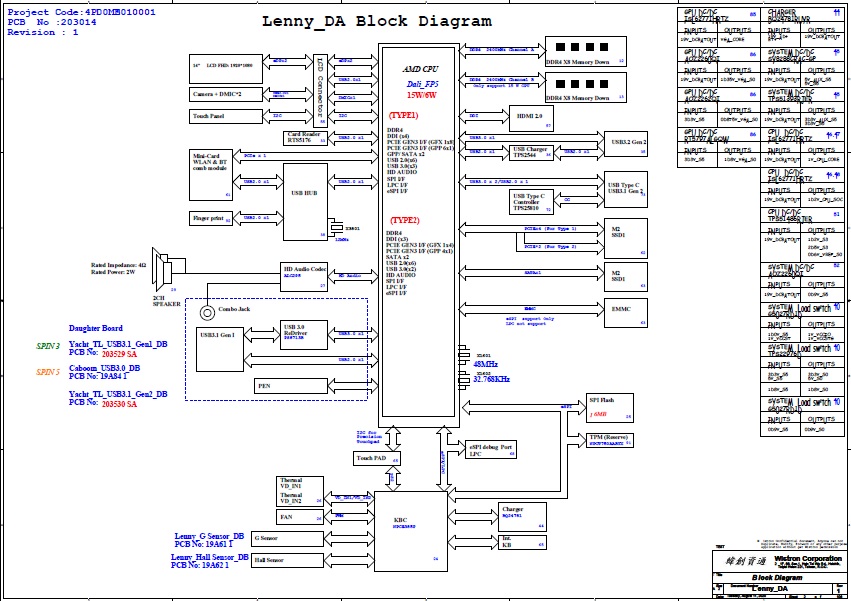Click "Block Diagram" in the Wistron title block
Screen dimensions: 851x601
pyautogui.click(x=777, y=578)
